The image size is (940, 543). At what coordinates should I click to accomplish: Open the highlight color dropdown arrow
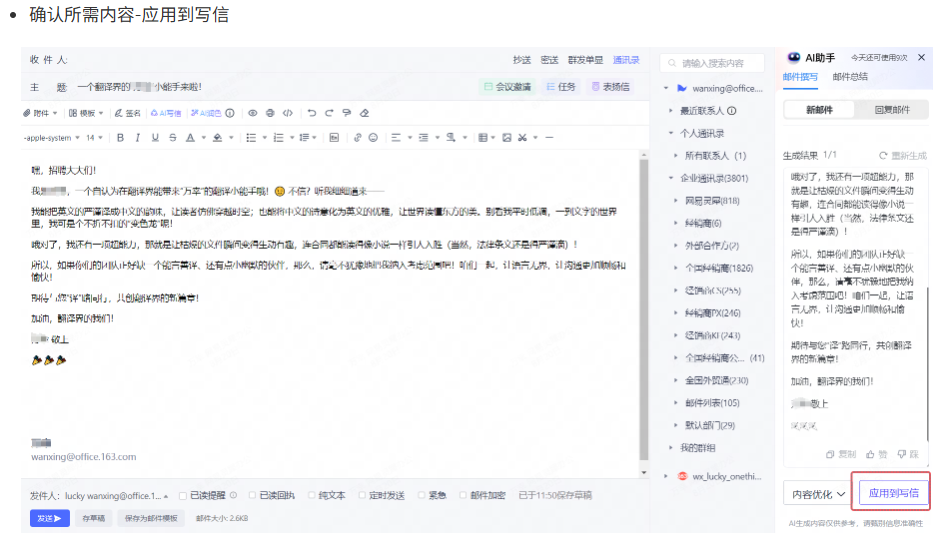click(231, 138)
